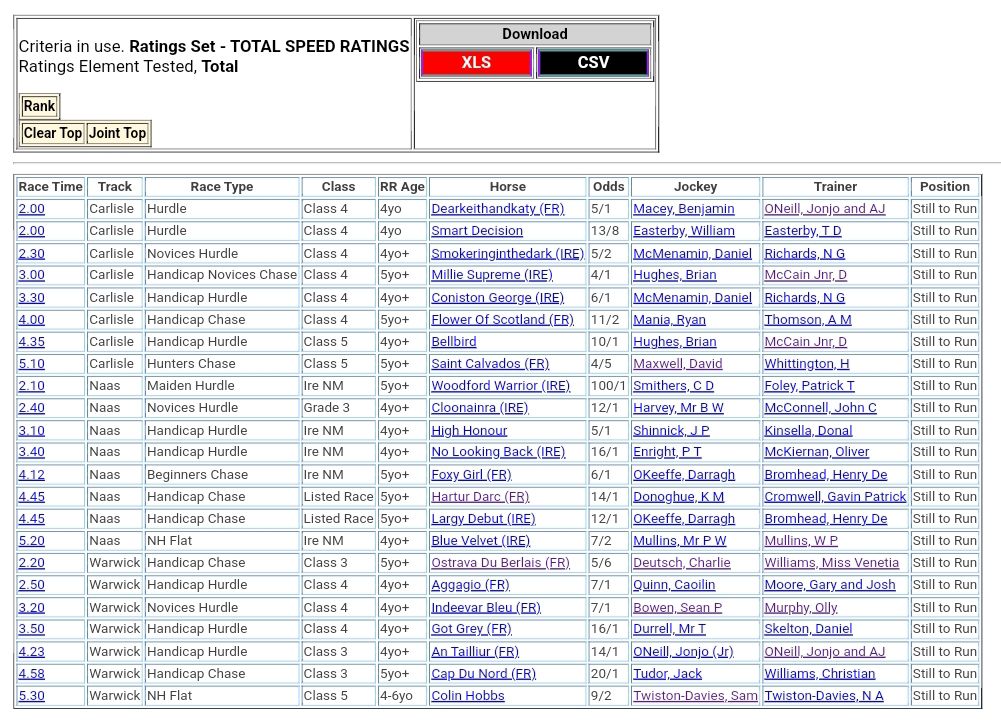Viewport: 1001px width, 728px height.
Task: Open horse Dearkeithandkaty (FR) link
Action: pyautogui.click(x=497, y=209)
